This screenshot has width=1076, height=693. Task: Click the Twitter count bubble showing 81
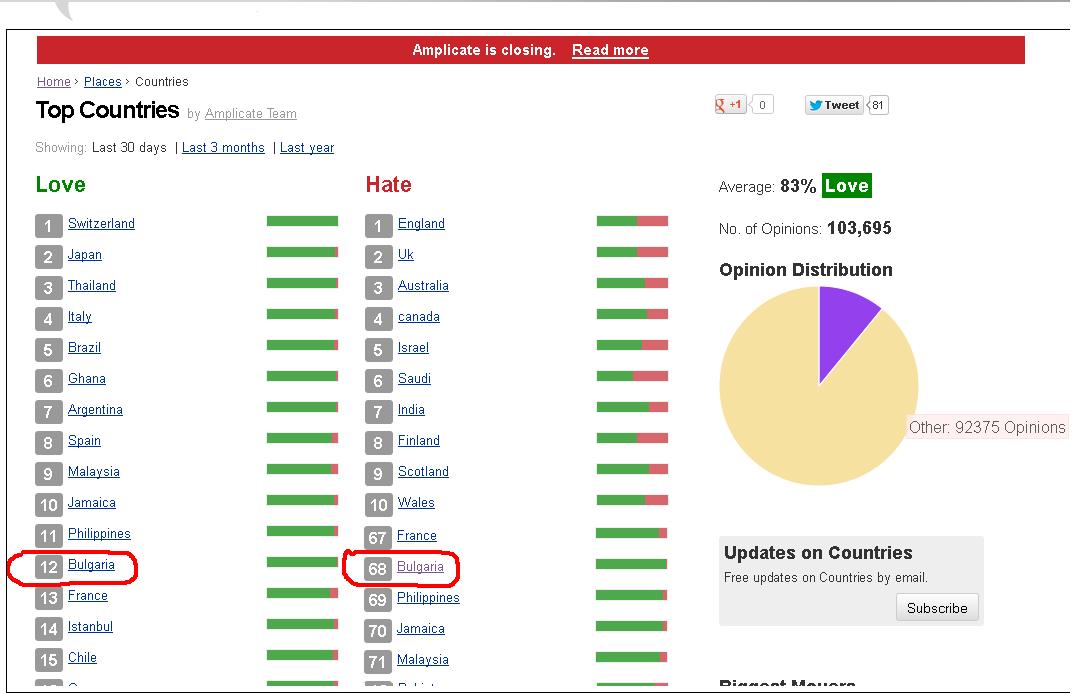tap(878, 105)
